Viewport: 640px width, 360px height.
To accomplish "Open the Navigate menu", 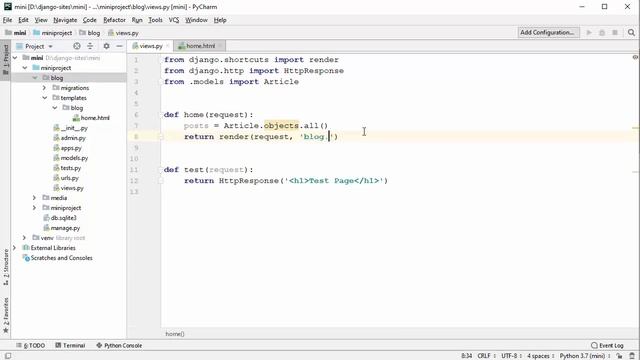I will pyautogui.click(x=65, y=20).
